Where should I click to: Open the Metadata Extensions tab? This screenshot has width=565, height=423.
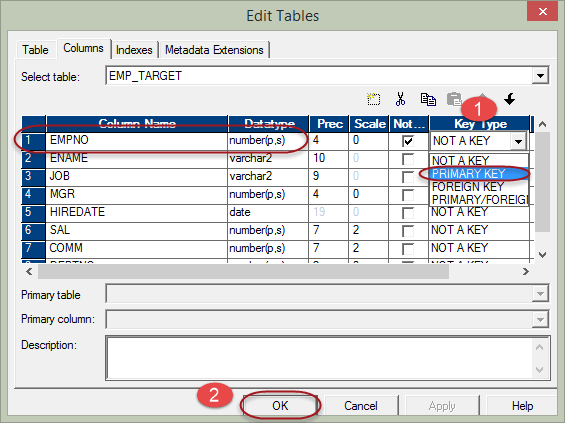214,50
